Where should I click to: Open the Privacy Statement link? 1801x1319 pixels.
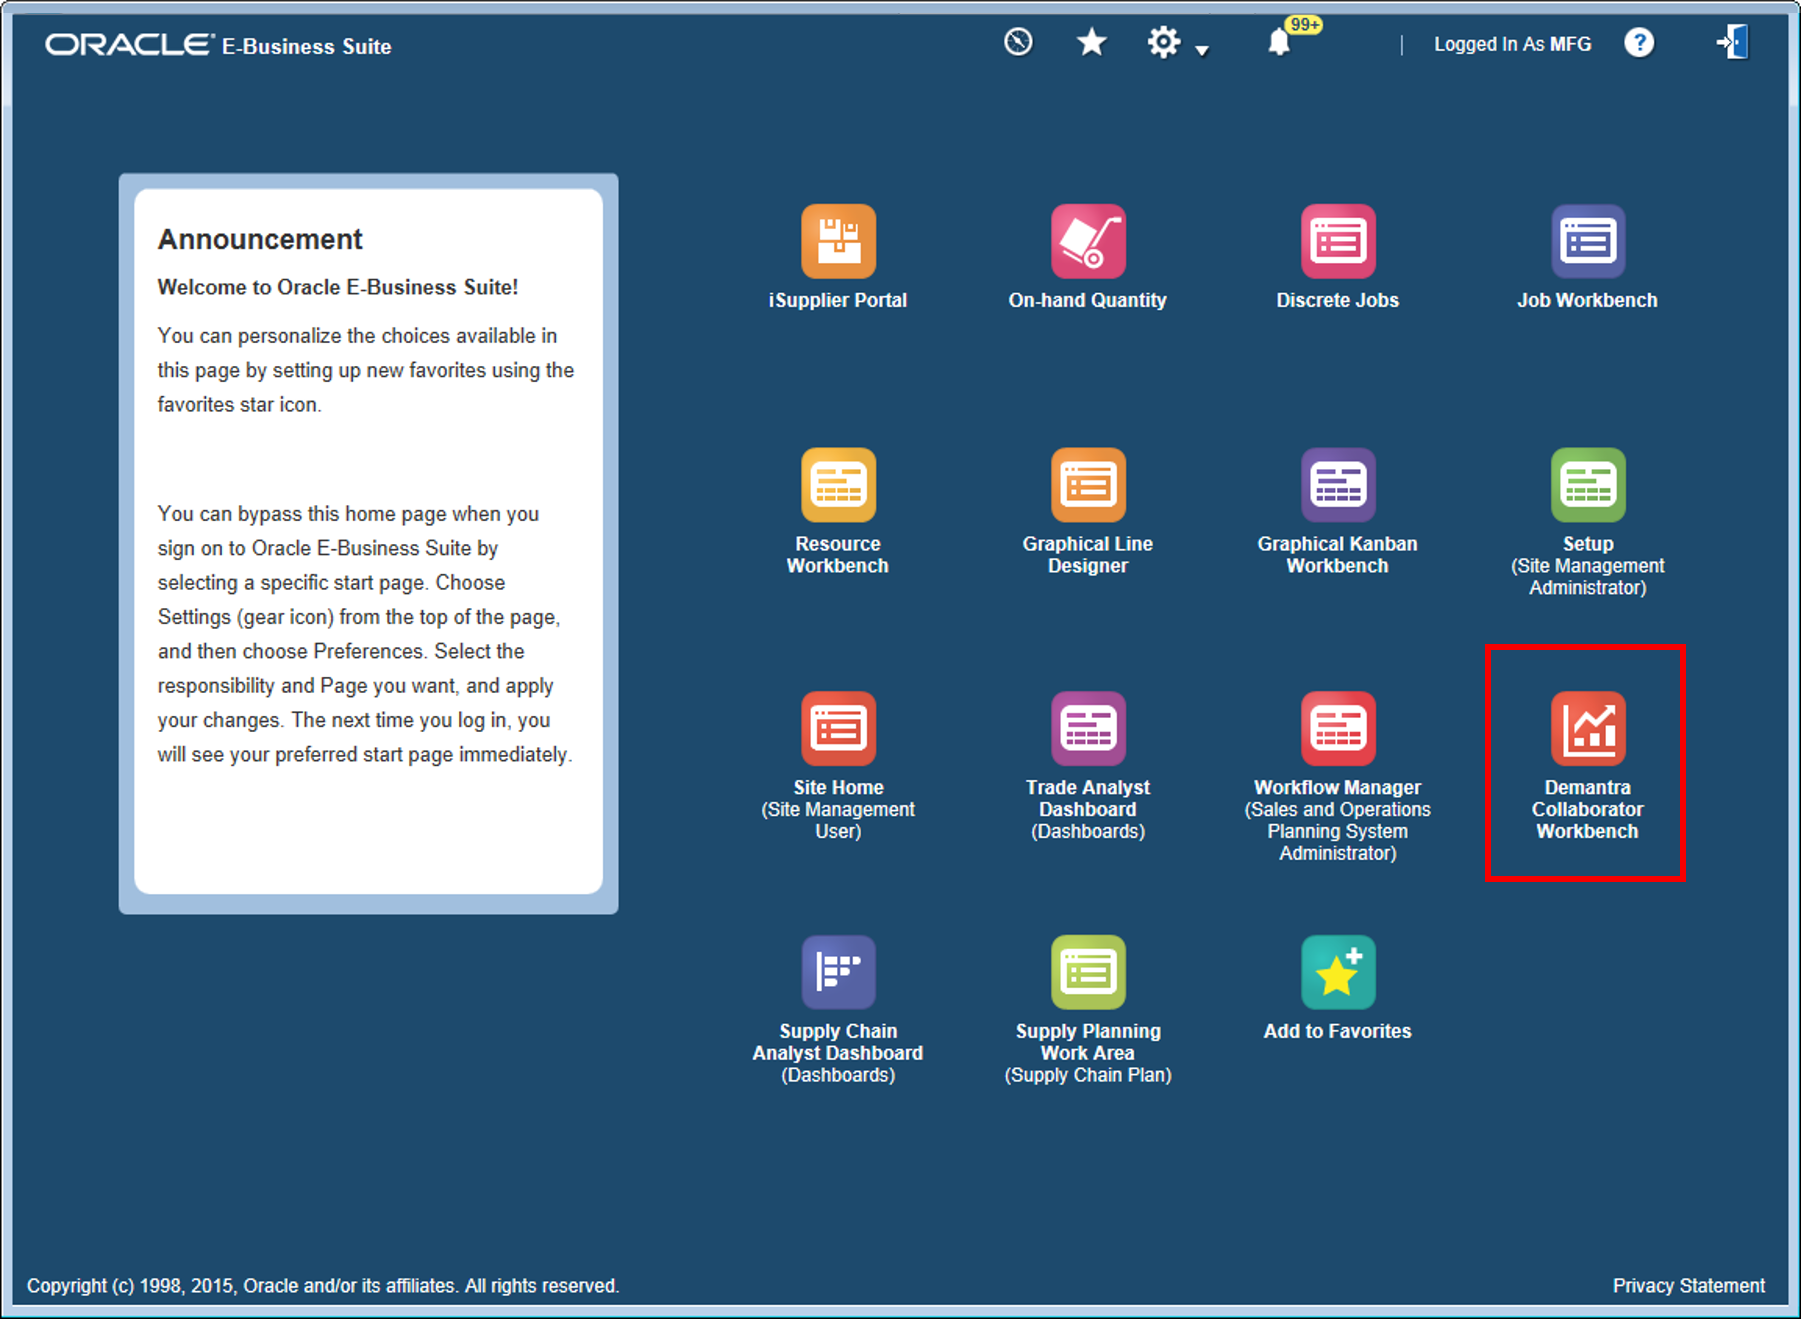click(1688, 1285)
